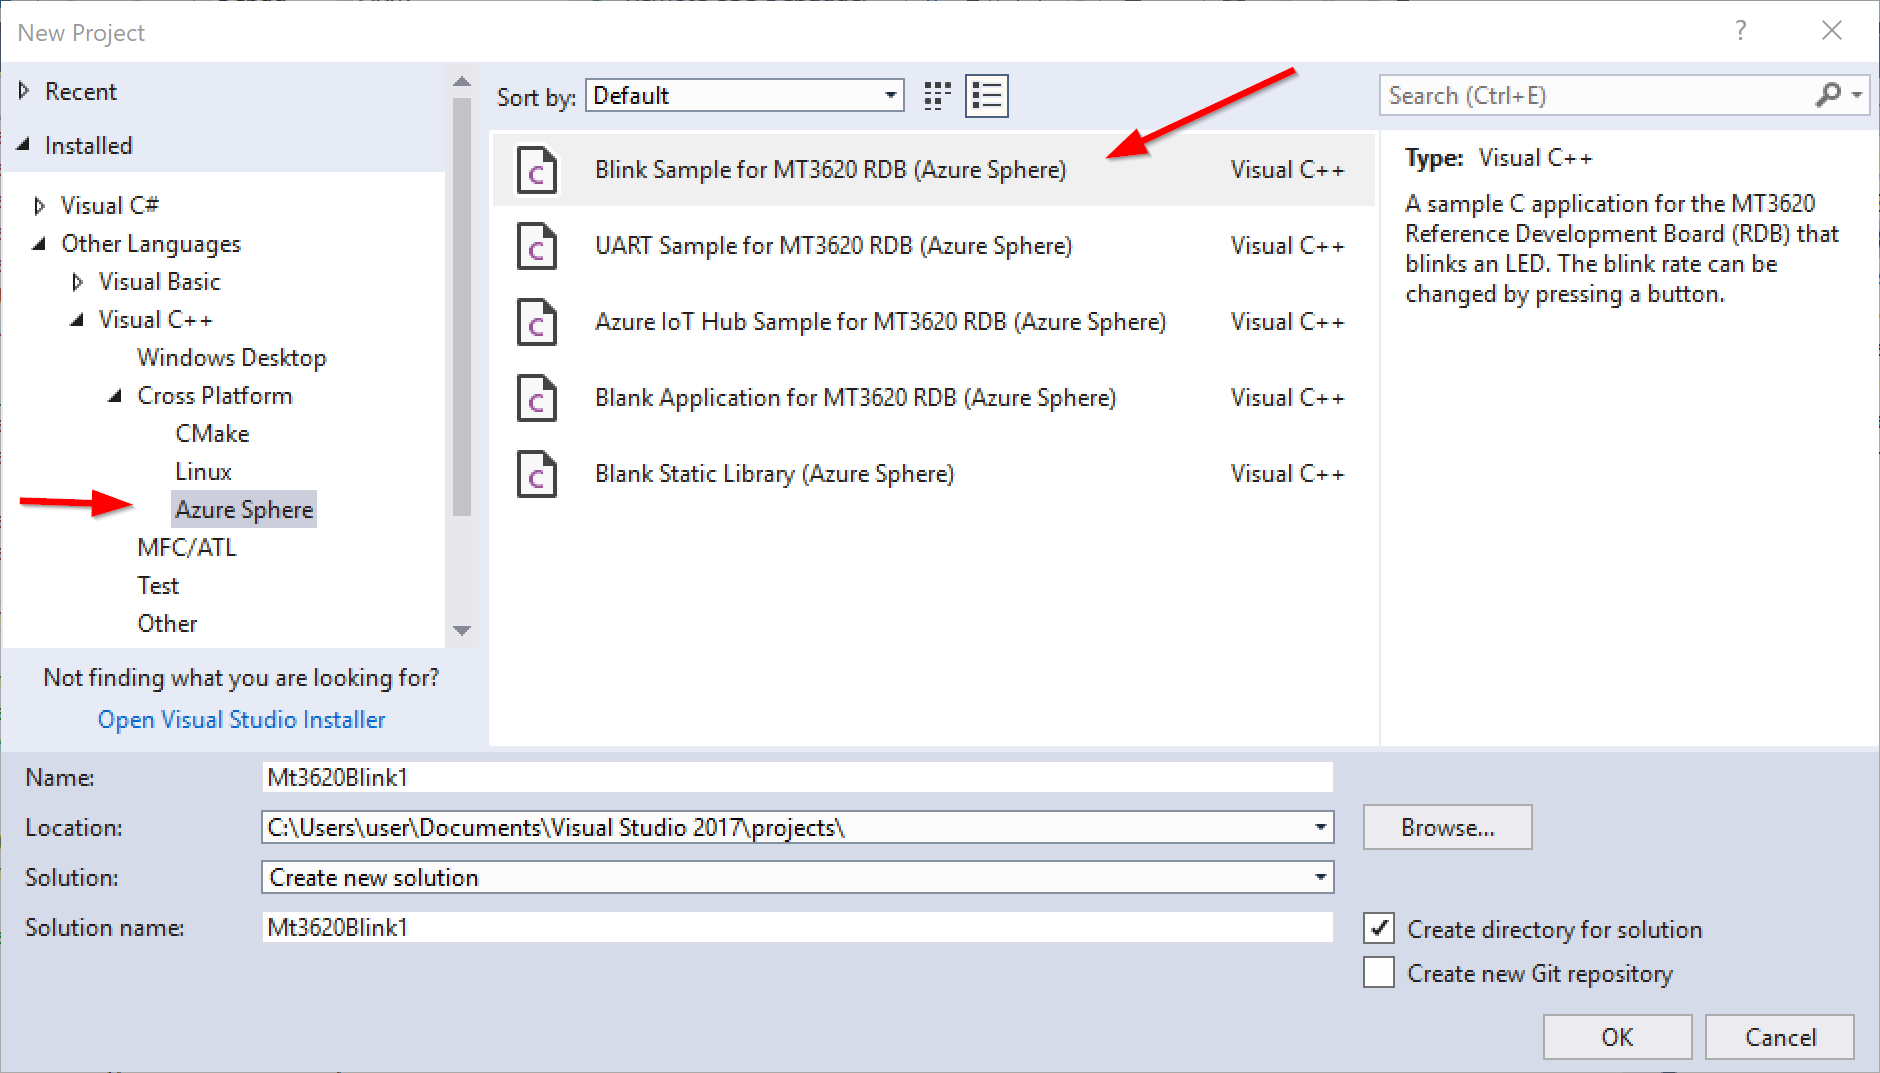Choose Blink Sample for MT3620 RDB template
This screenshot has height=1073, width=1880.
click(933, 170)
